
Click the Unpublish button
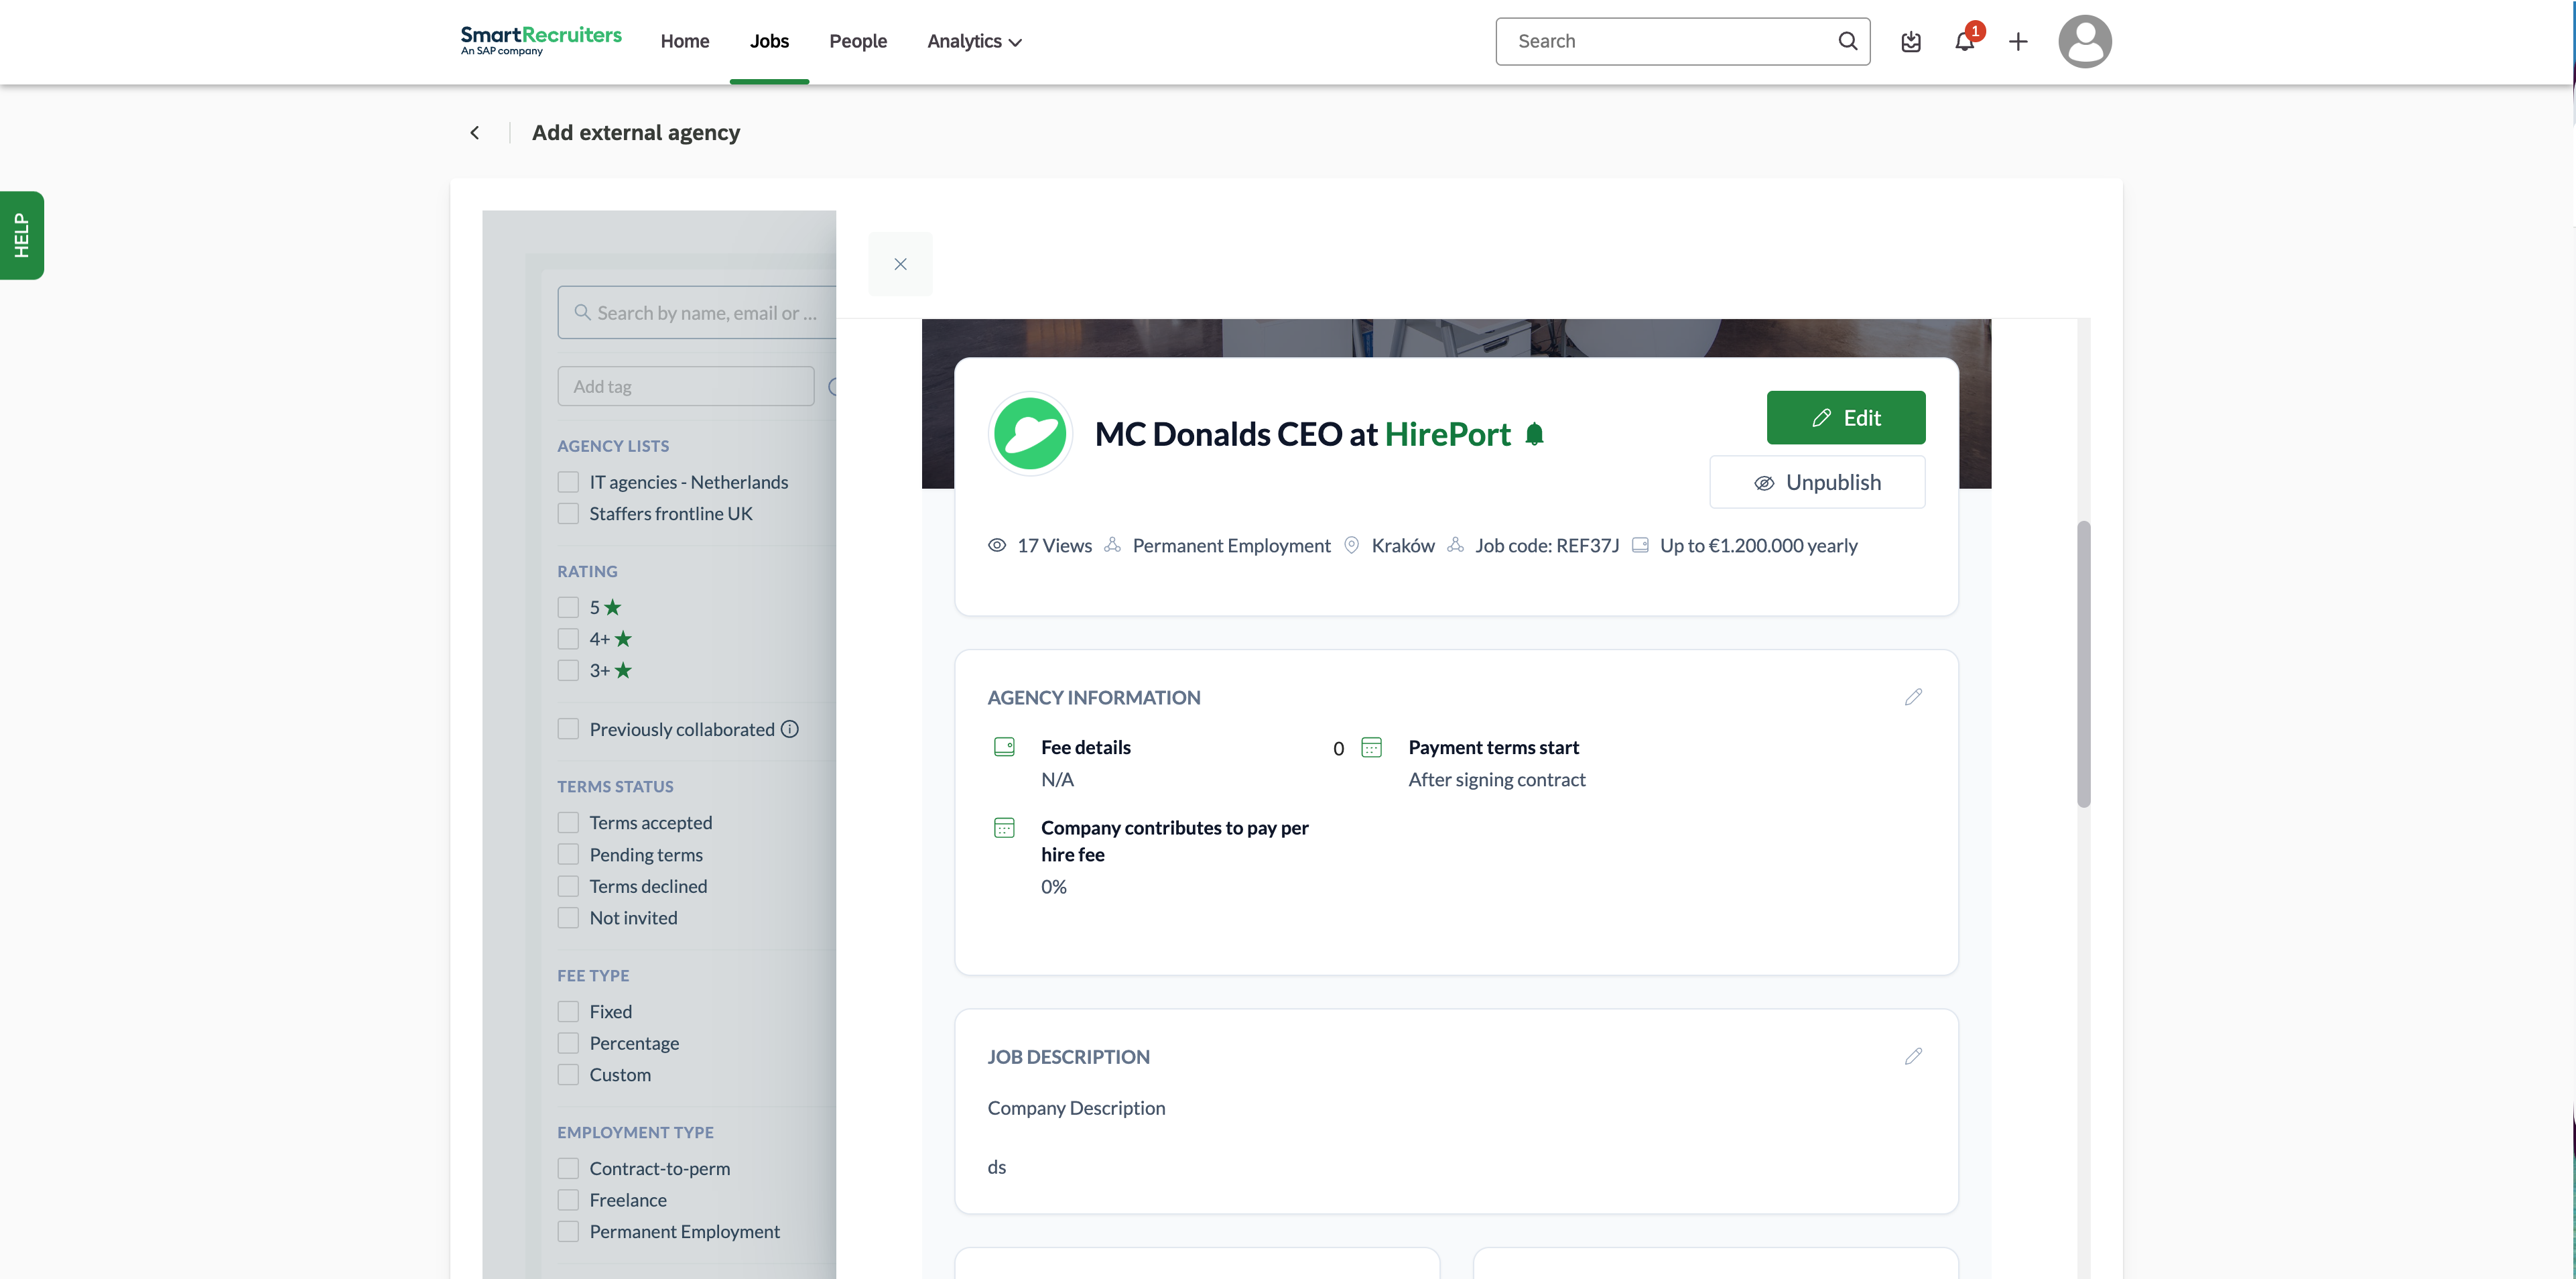pyautogui.click(x=1817, y=483)
